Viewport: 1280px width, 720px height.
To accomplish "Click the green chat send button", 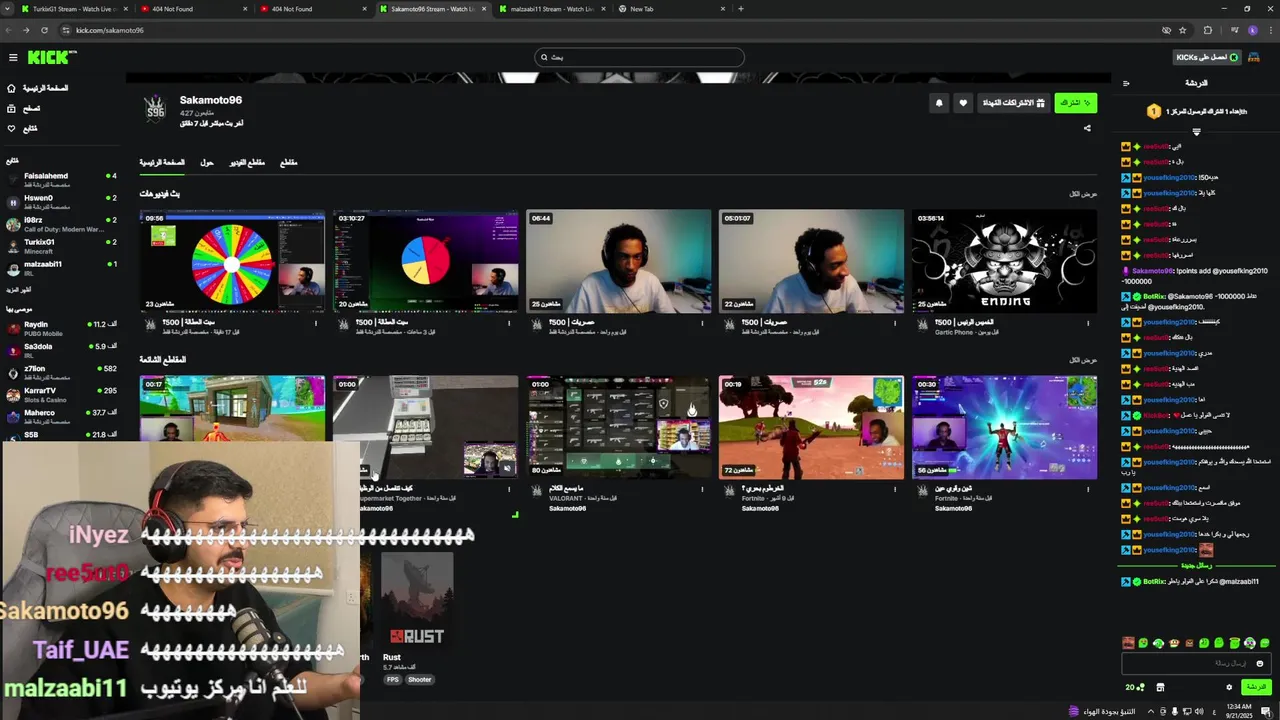I will click(1256, 687).
